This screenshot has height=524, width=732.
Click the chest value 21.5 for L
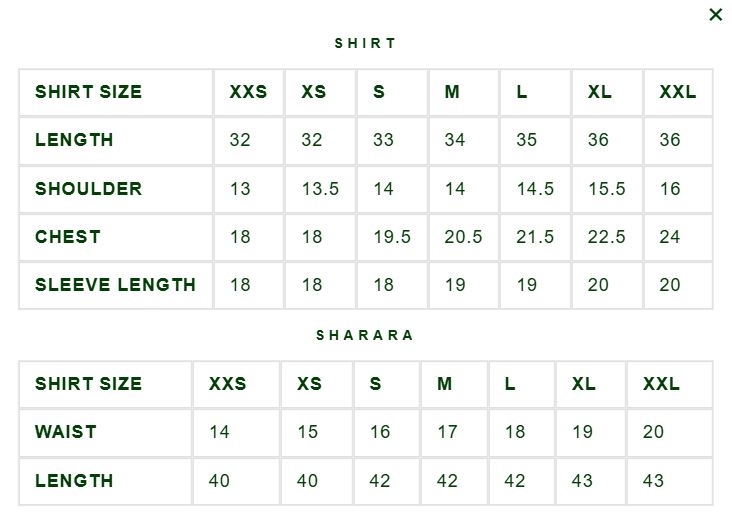point(535,237)
